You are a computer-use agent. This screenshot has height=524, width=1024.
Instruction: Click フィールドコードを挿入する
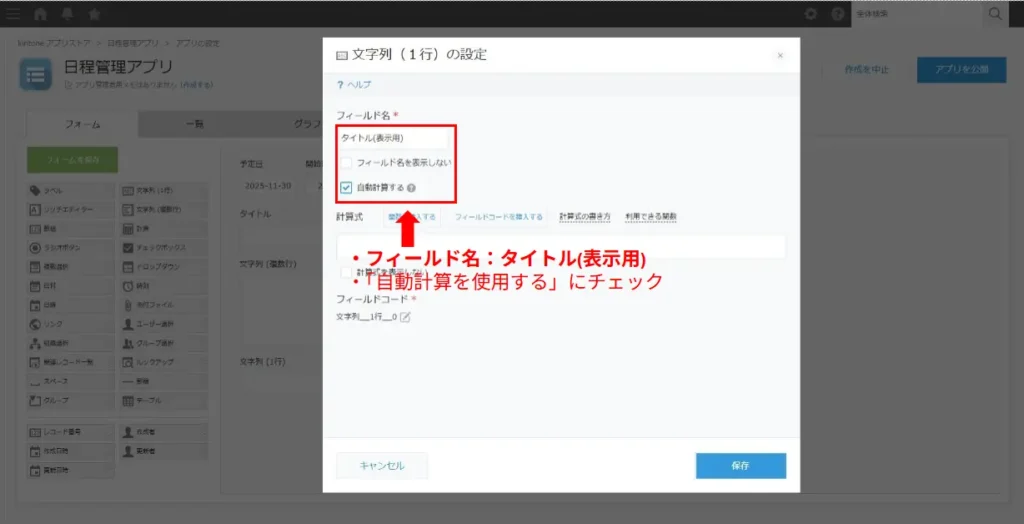pos(499,217)
